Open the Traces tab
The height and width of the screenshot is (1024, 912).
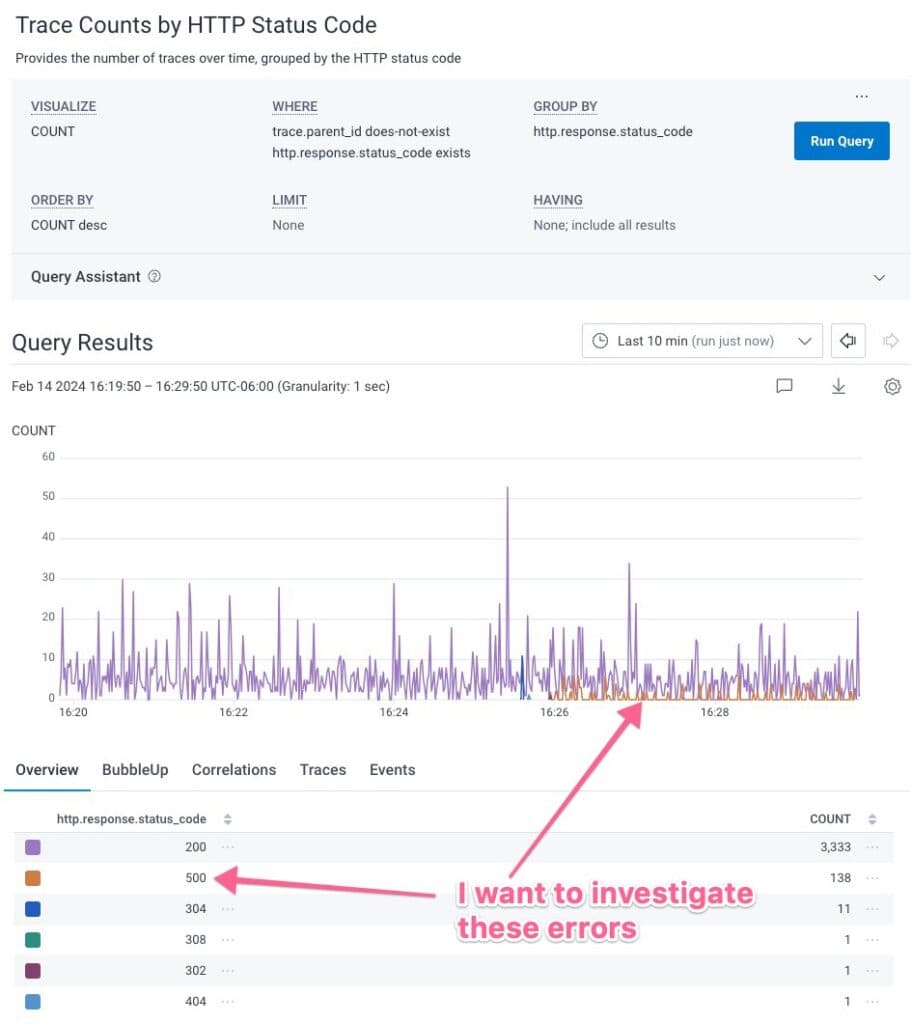tap(322, 770)
